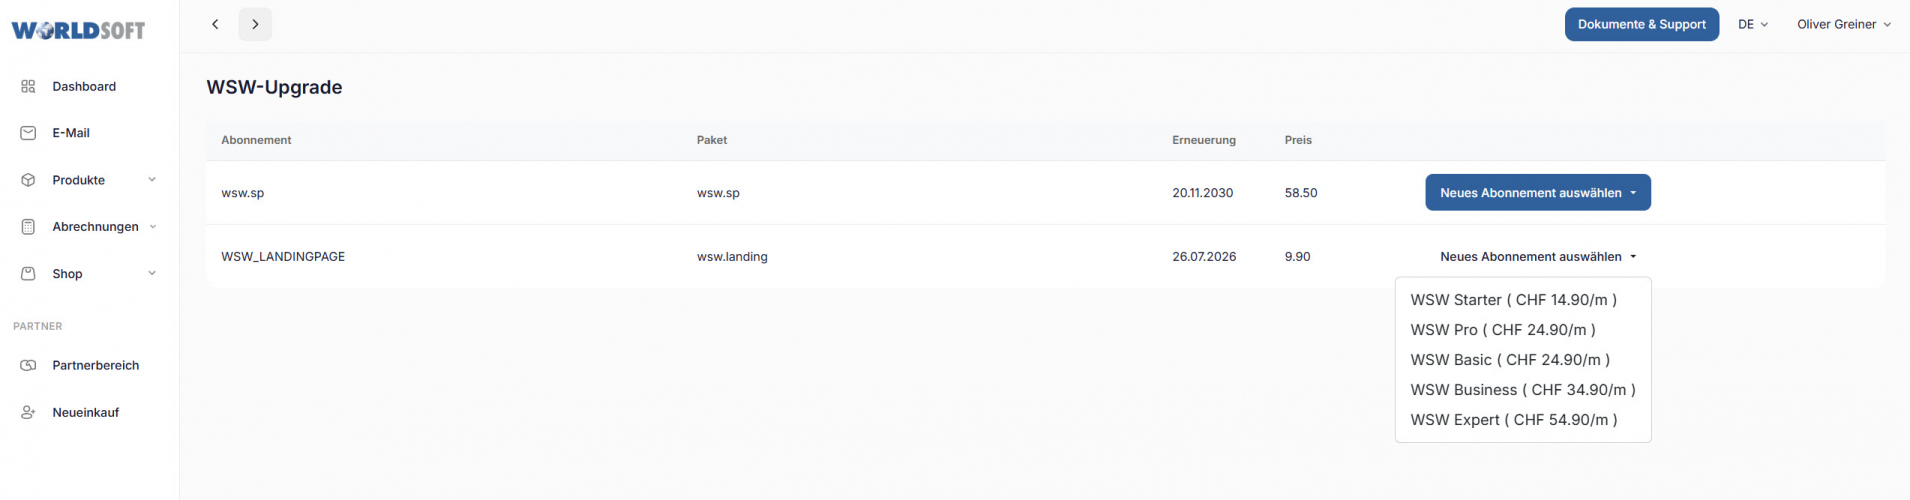
Task: Expand the Produkte sidebar submenu
Action: pos(152,180)
